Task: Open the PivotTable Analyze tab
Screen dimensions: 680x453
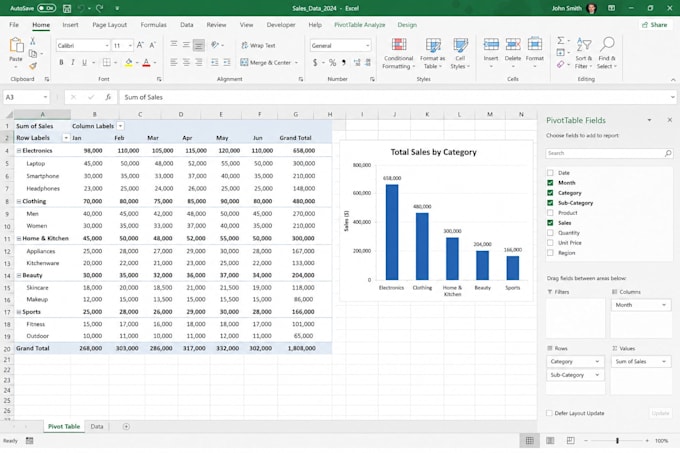Action: 360,25
